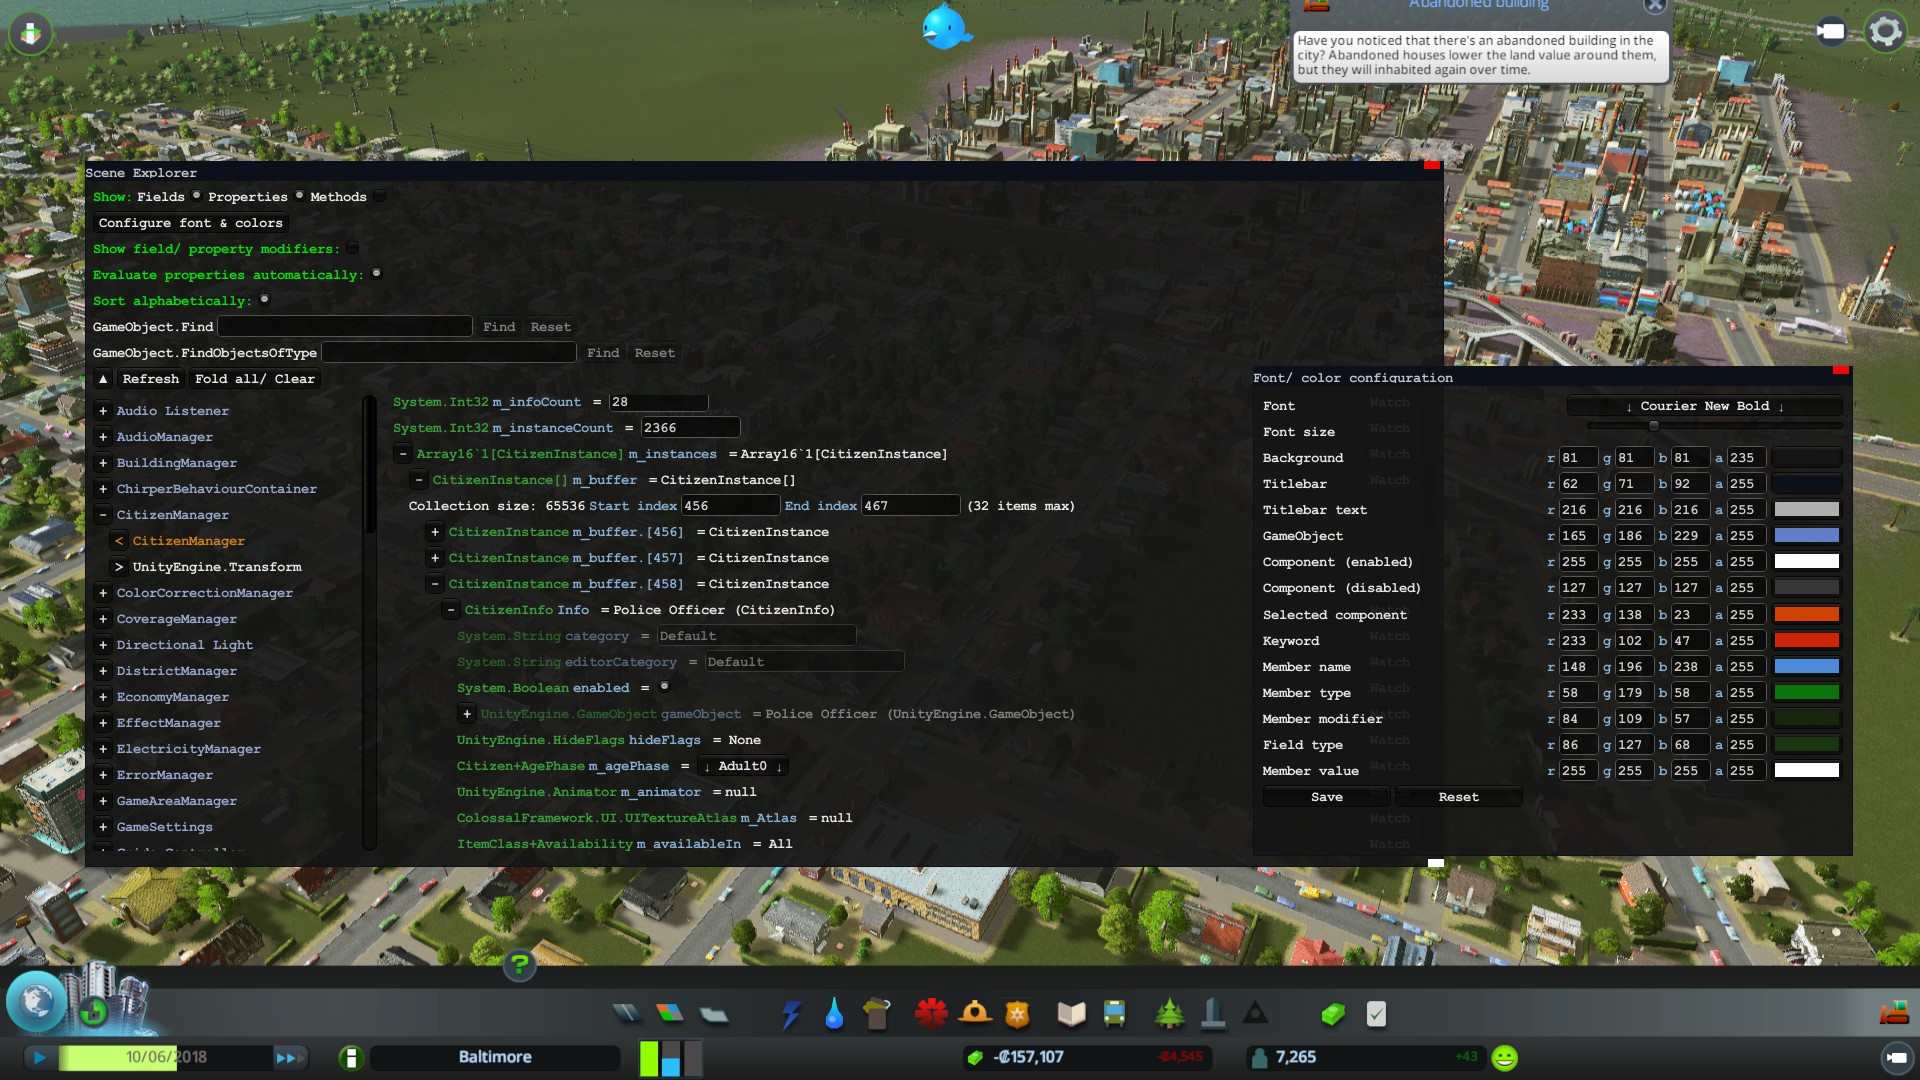
Task: Open the Public Transport bus menu
Action: (1114, 1014)
